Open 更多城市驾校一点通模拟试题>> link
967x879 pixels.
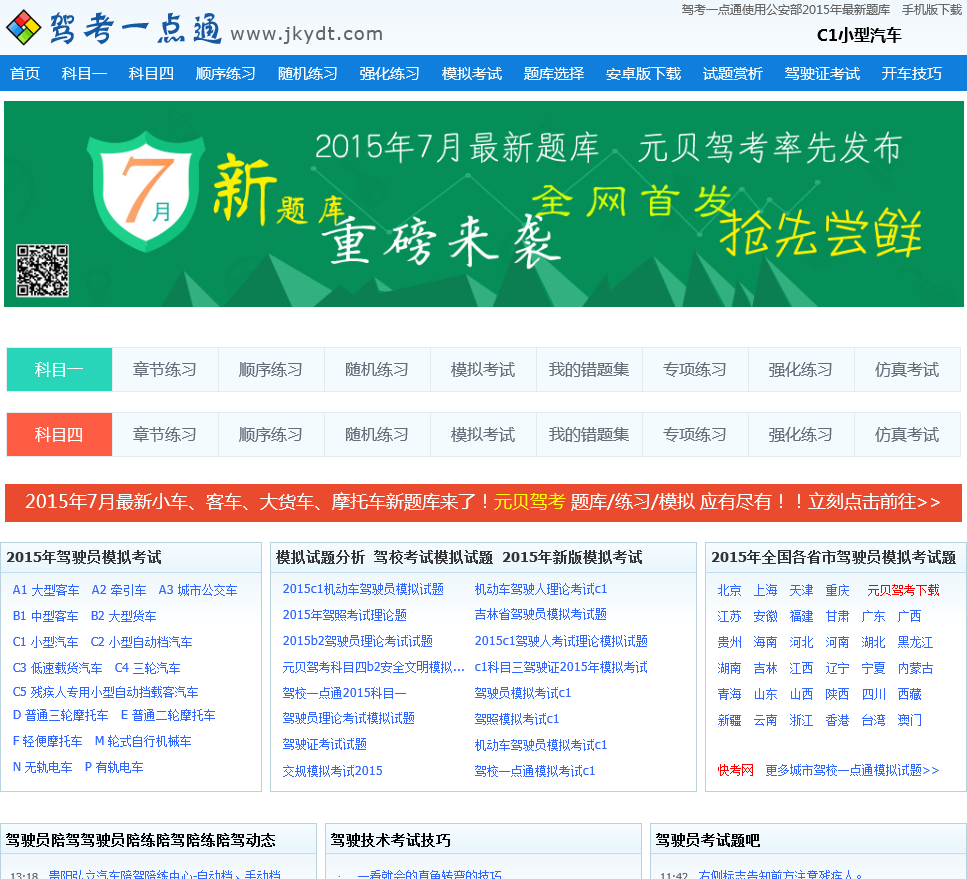[x=852, y=770]
